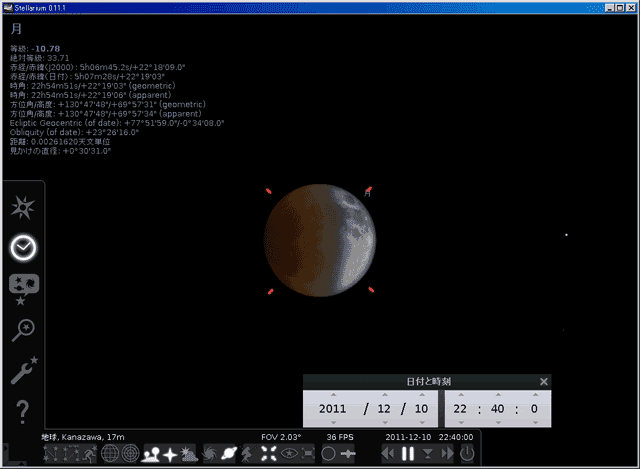This screenshot has height=469, width=640.
Task: Pause time with the play/pause button
Action: pyautogui.click(x=408, y=454)
